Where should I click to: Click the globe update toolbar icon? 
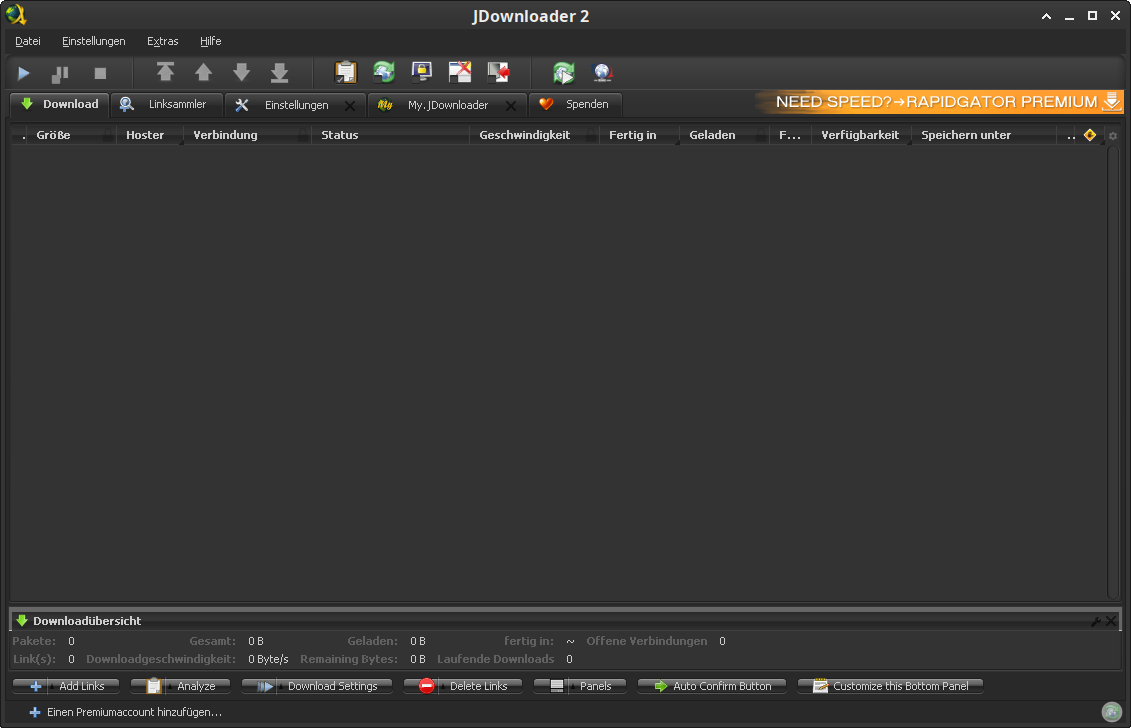tap(602, 72)
